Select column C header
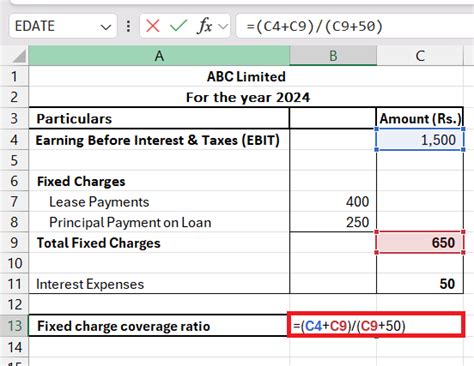474x366 pixels. 420,56
